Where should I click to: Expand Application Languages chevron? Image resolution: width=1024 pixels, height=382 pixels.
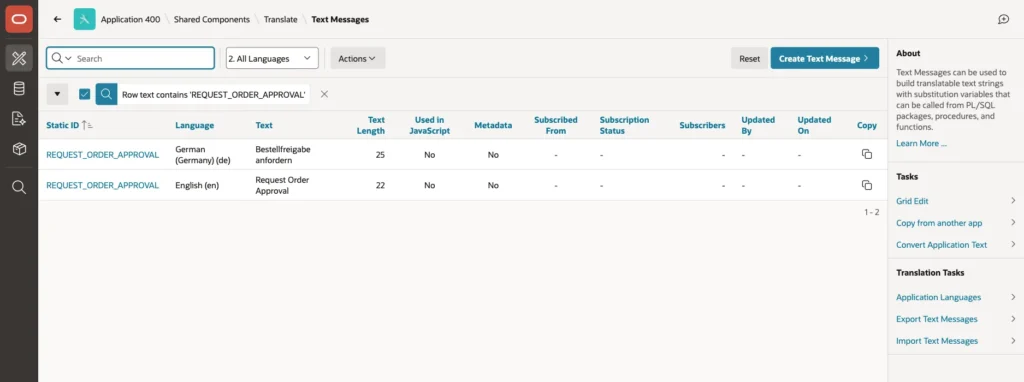point(1012,297)
